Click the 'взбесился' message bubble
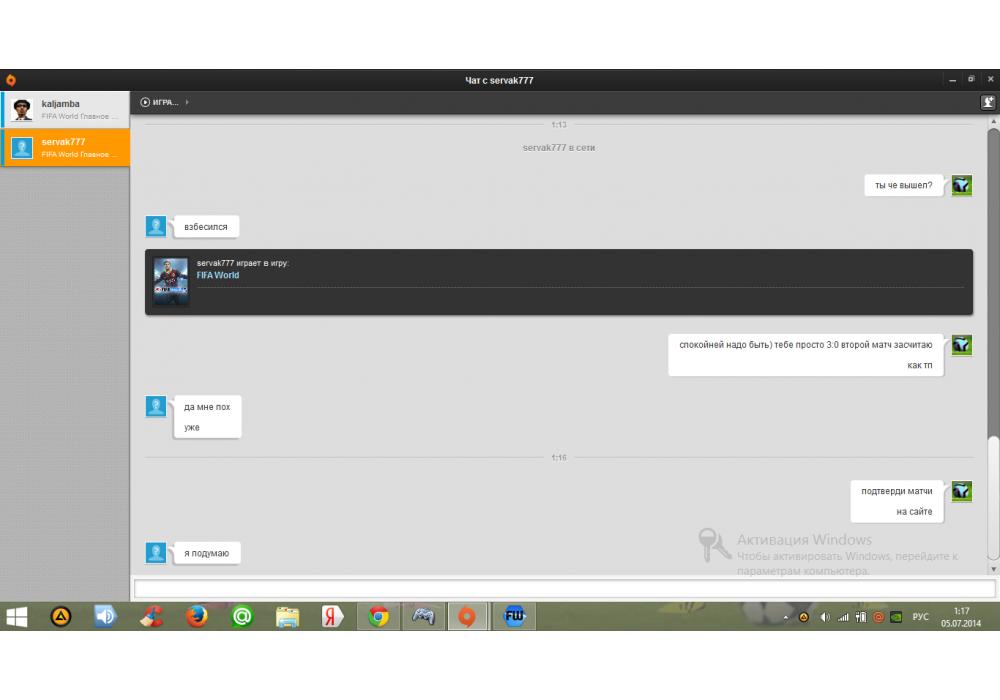 pyautogui.click(x=206, y=226)
